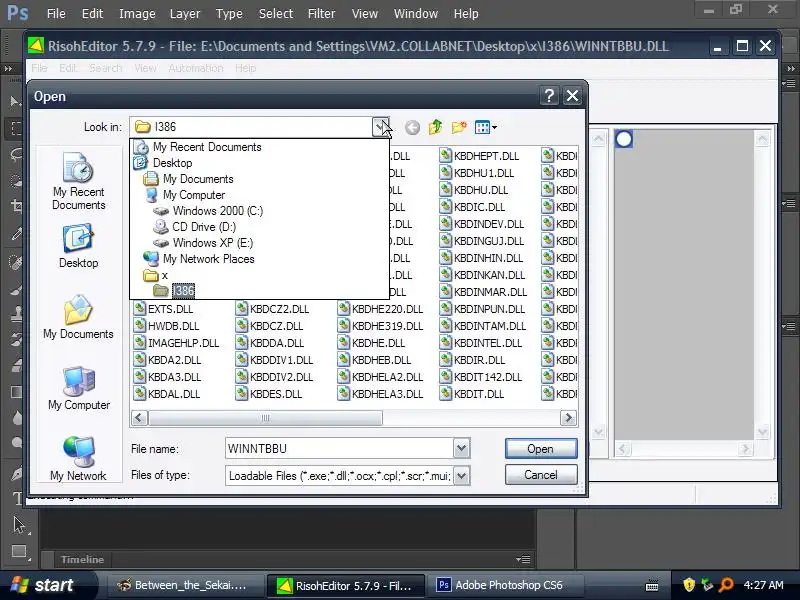Open Photoshop Edit menu

(92, 14)
